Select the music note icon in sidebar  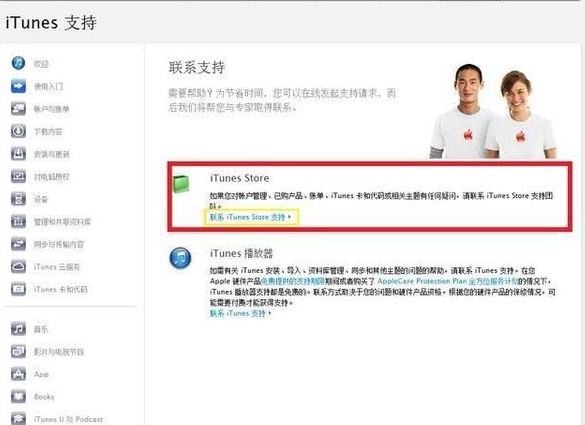click(x=18, y=329)
